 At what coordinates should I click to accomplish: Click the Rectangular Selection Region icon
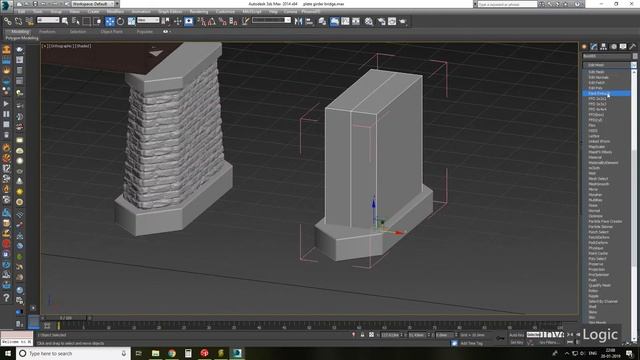pos(87,21)
